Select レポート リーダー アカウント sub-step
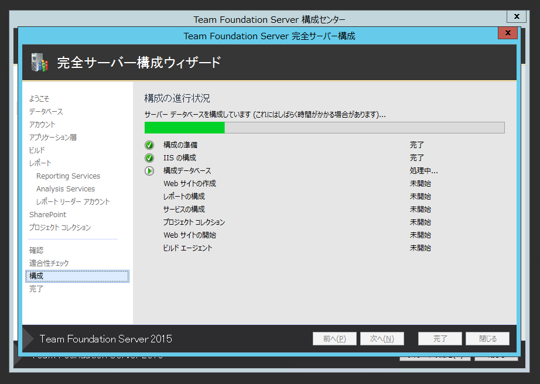The image size is (540, 384). [x=73, y=202]
